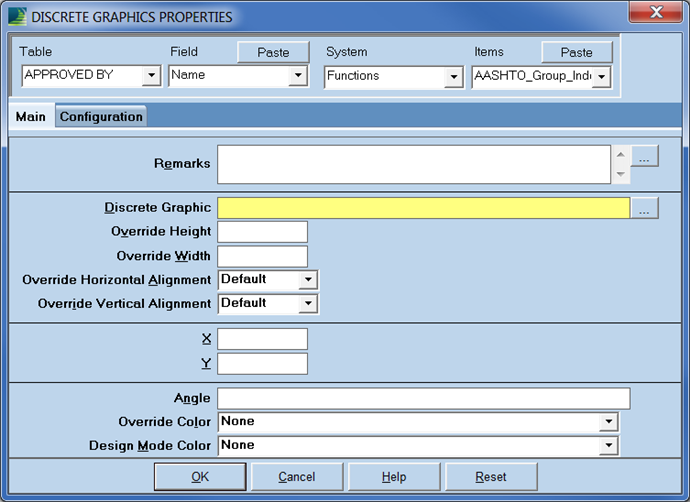Switch to the Main tab
Image resolution: width=690 pixels, height=502 pixels.
(31, 117)
